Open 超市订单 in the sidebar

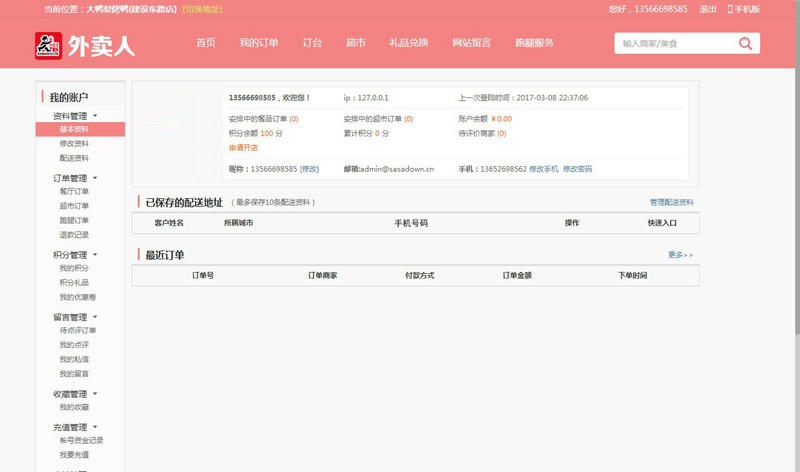click(74, 206)
